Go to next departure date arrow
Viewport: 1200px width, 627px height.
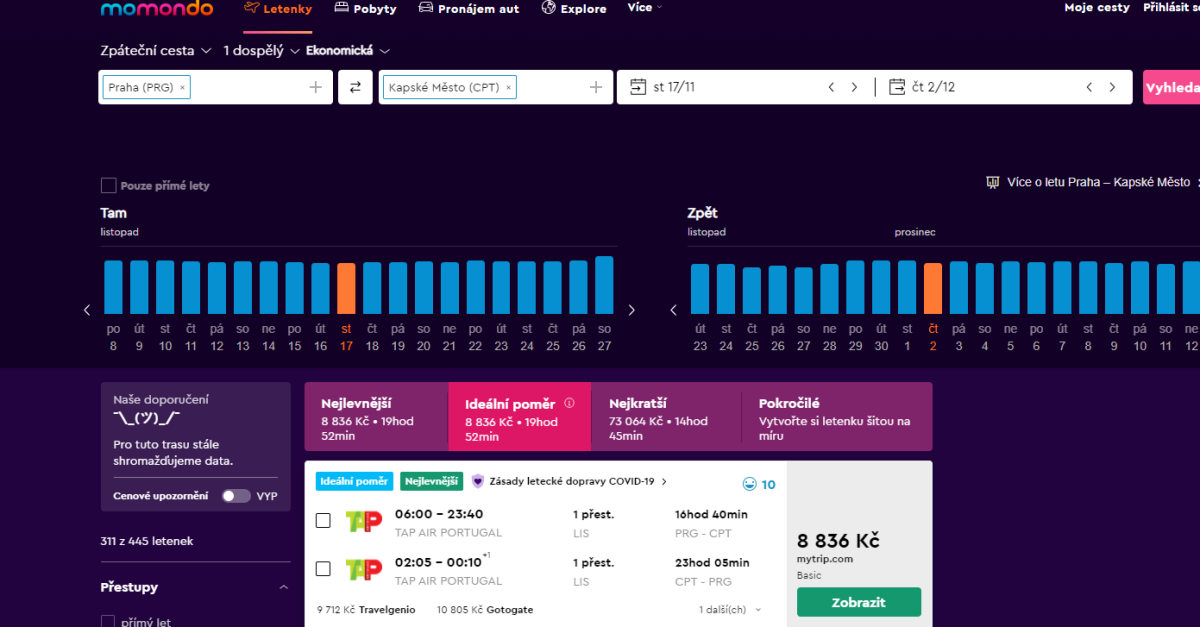[854, 87]
